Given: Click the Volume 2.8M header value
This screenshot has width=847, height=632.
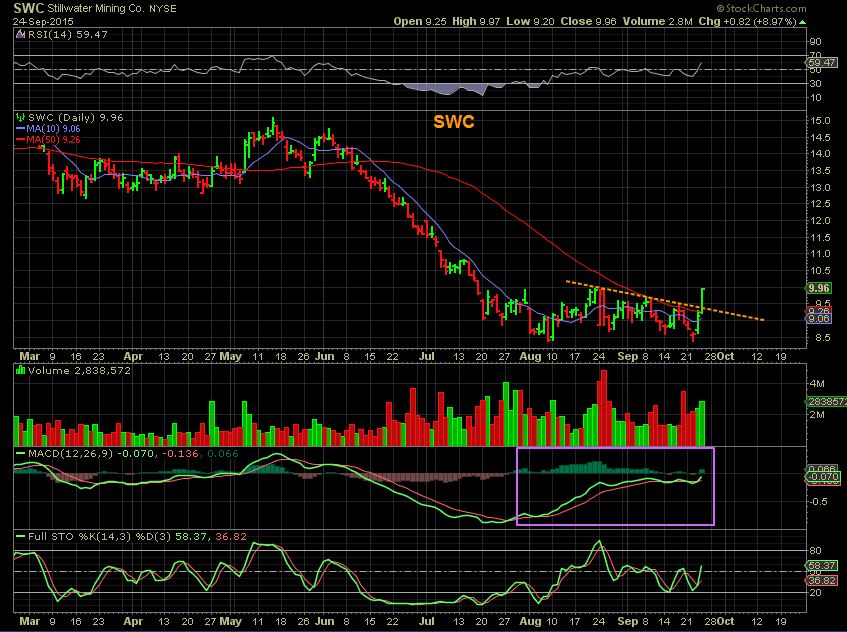Looking at the screenshot, I should coord(657,22).
